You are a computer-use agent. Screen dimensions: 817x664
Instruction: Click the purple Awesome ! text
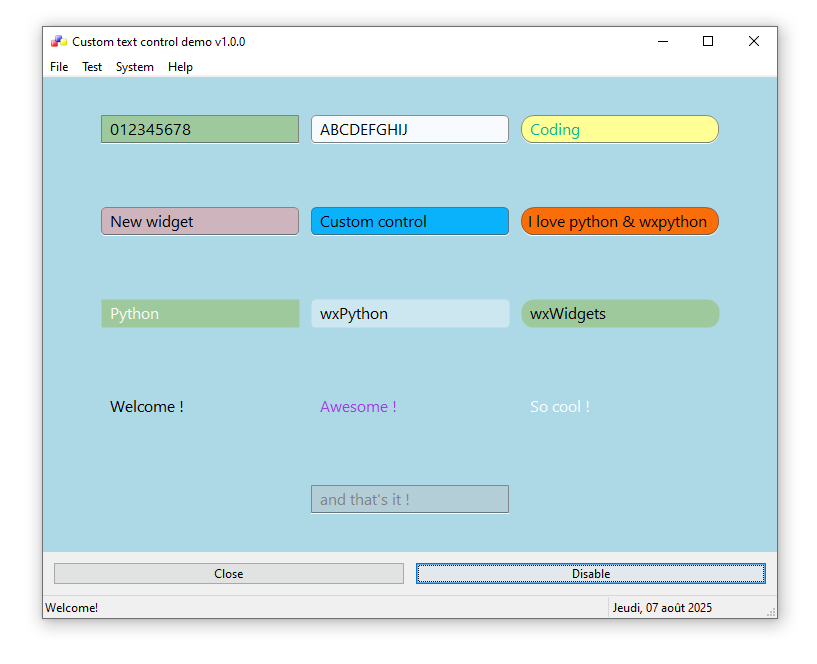point(358,406)
